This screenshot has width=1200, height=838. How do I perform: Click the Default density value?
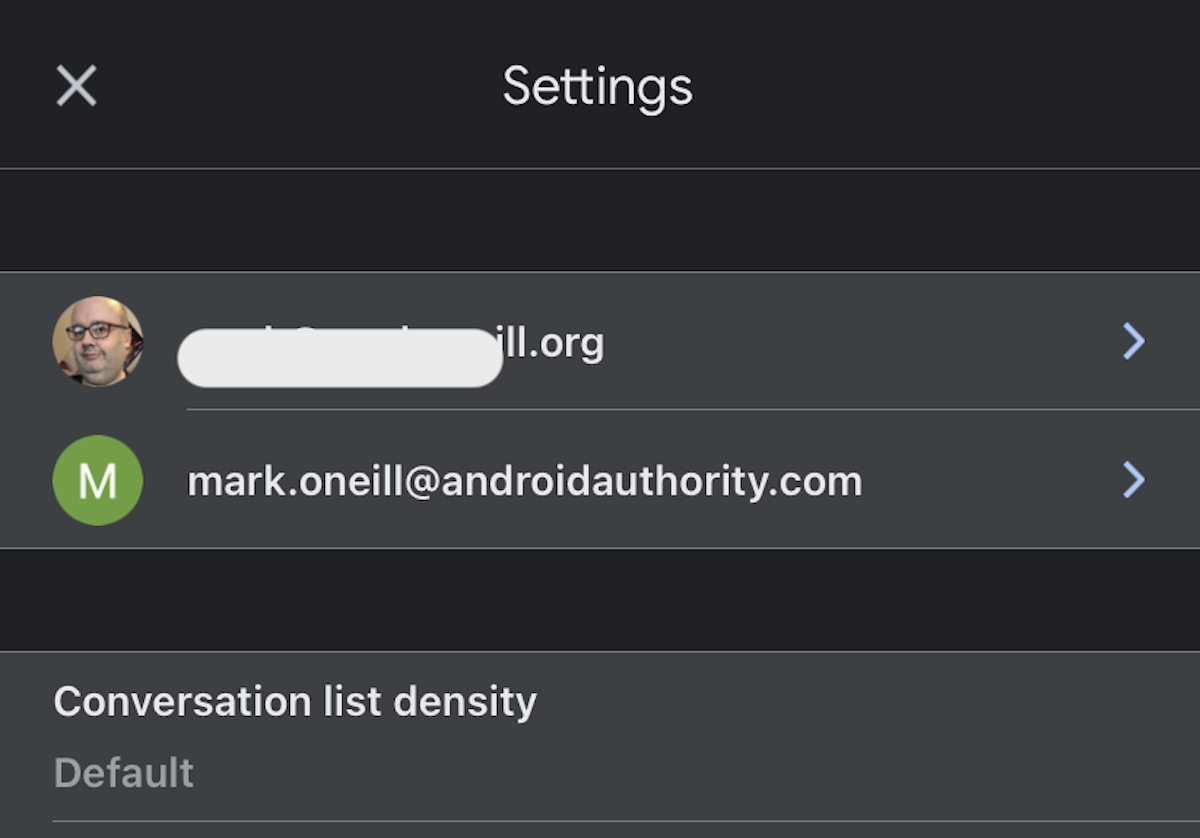pos(124,773)
